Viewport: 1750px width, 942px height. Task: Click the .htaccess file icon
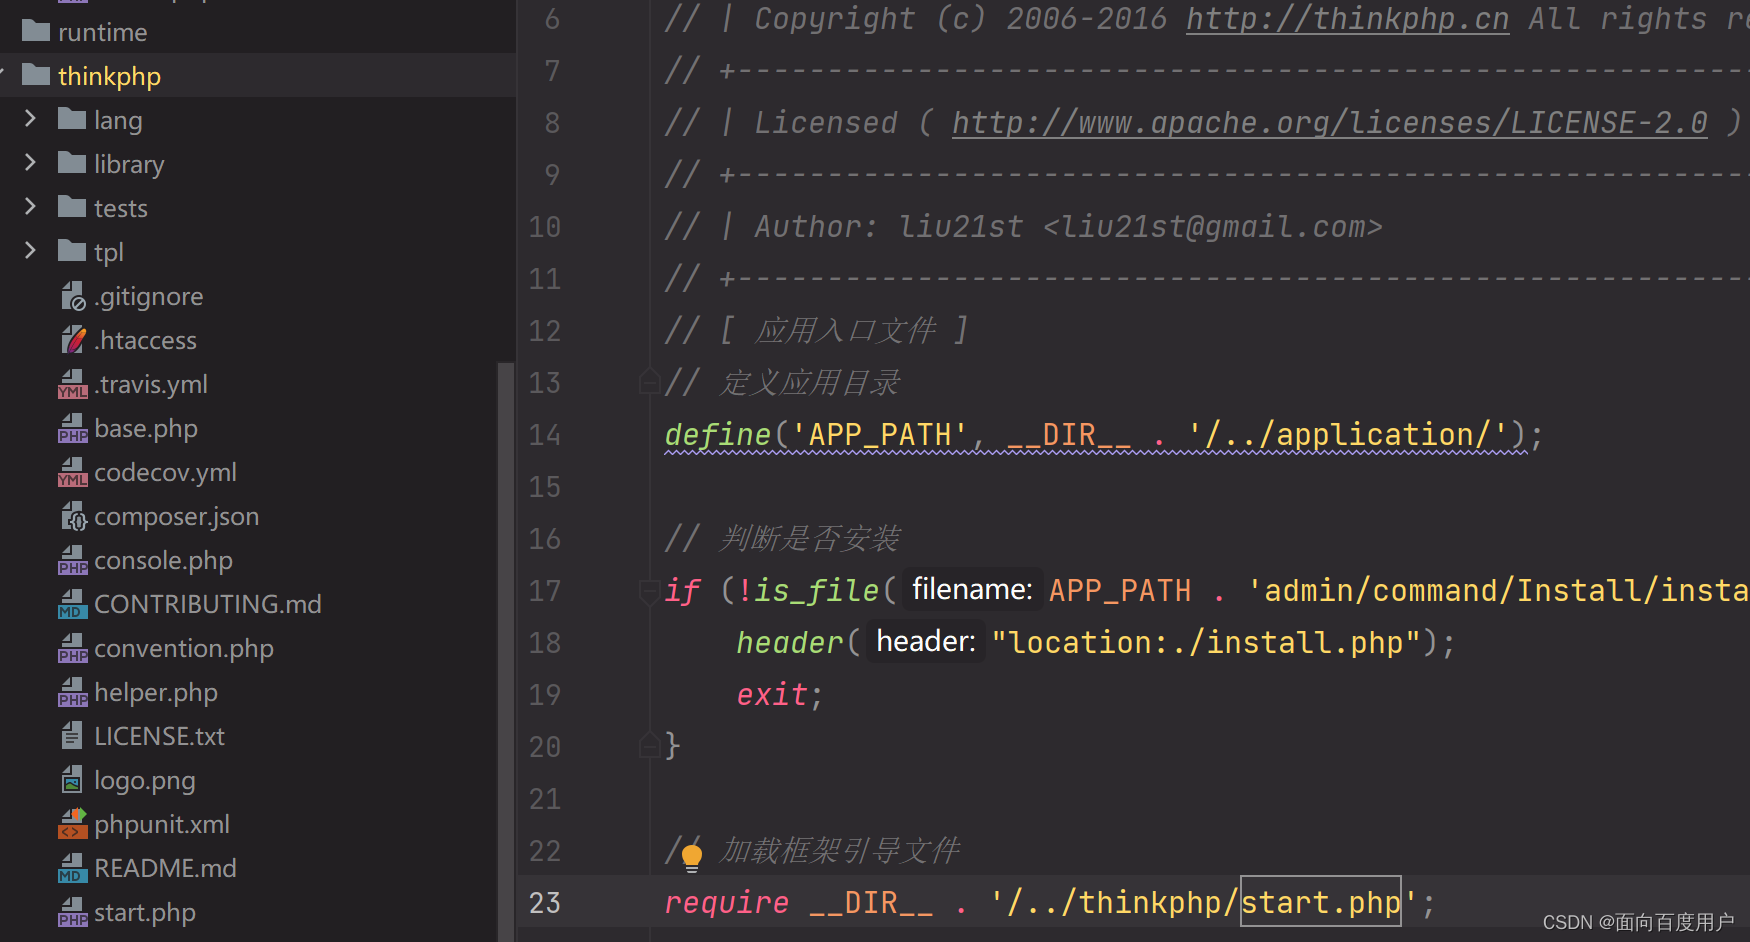pos(73,340)
